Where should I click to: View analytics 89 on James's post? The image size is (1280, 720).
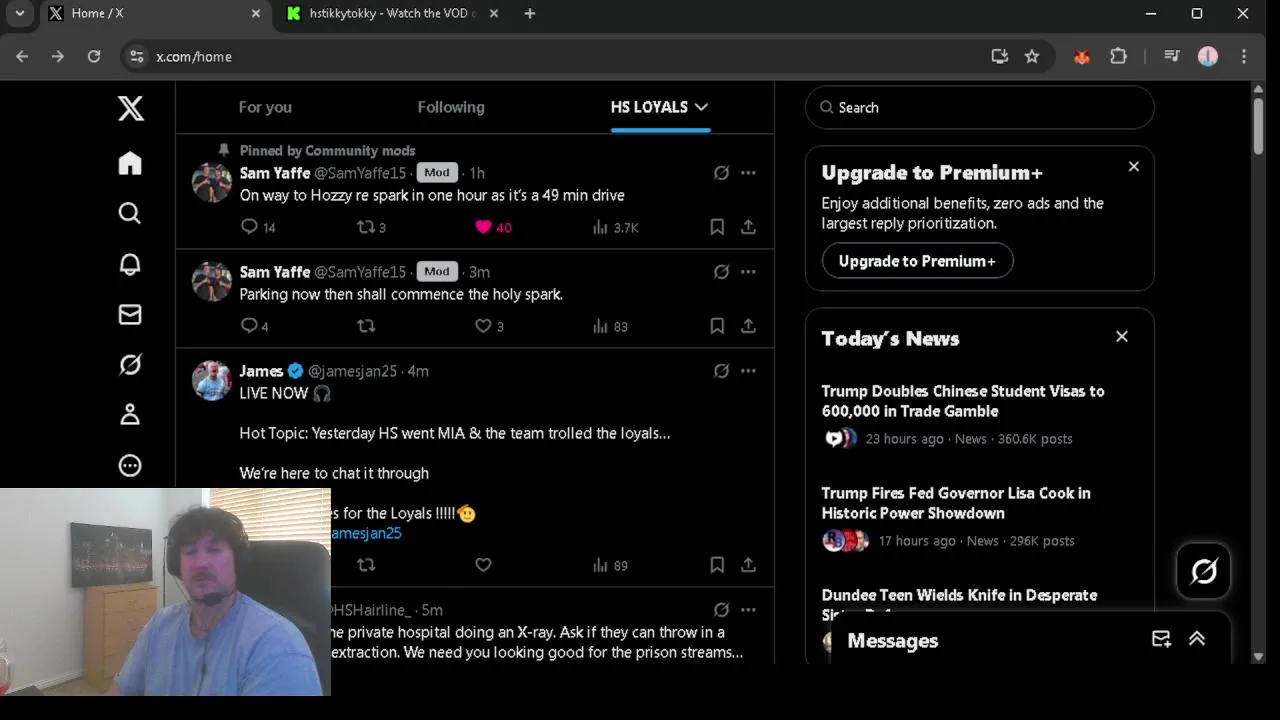(x=610, y=565)
